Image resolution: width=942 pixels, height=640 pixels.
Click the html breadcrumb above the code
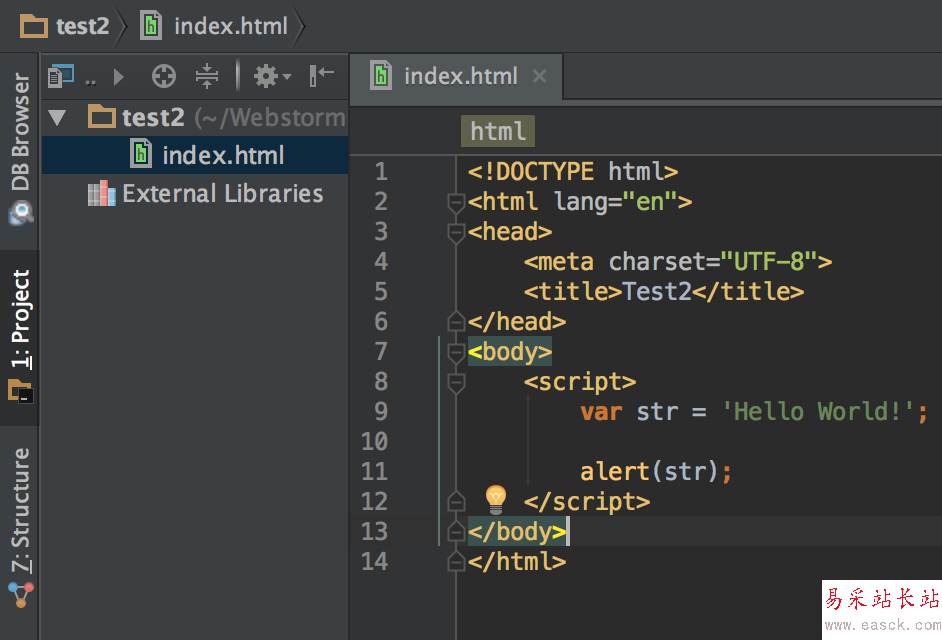(x=498, y=131)
